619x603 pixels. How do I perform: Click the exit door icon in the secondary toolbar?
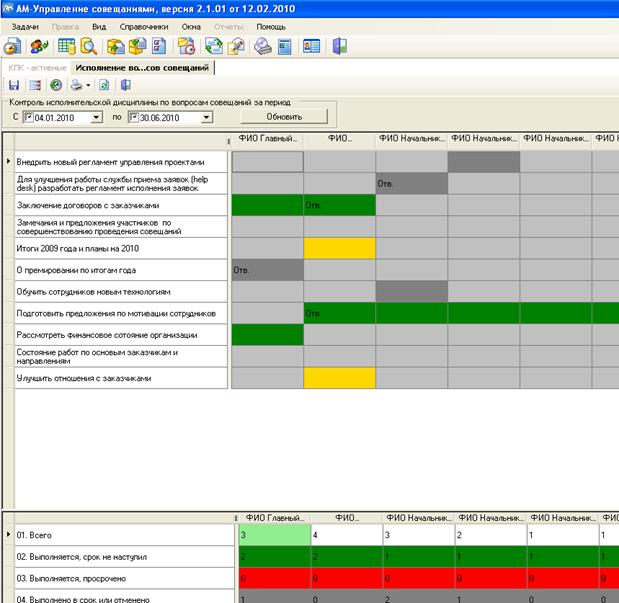[125, 86]
